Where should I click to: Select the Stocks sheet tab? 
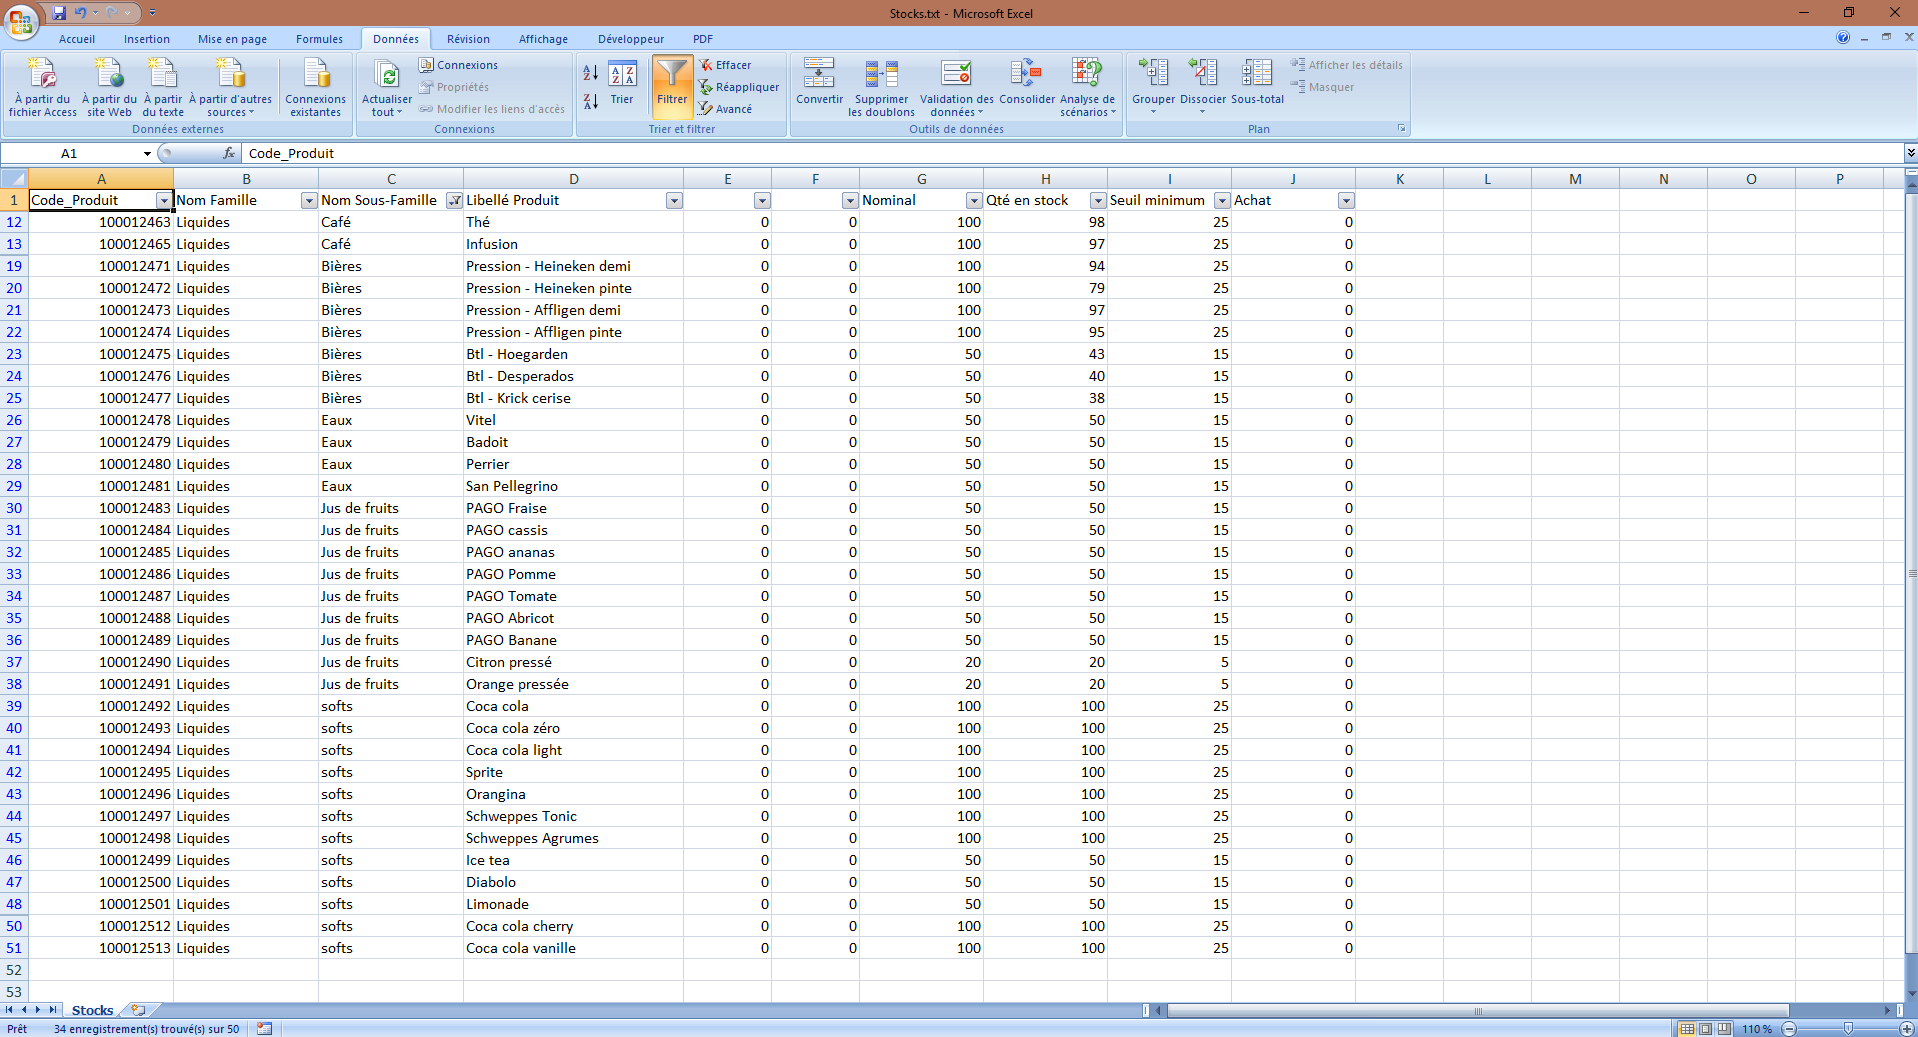(x=92, y=1010)
